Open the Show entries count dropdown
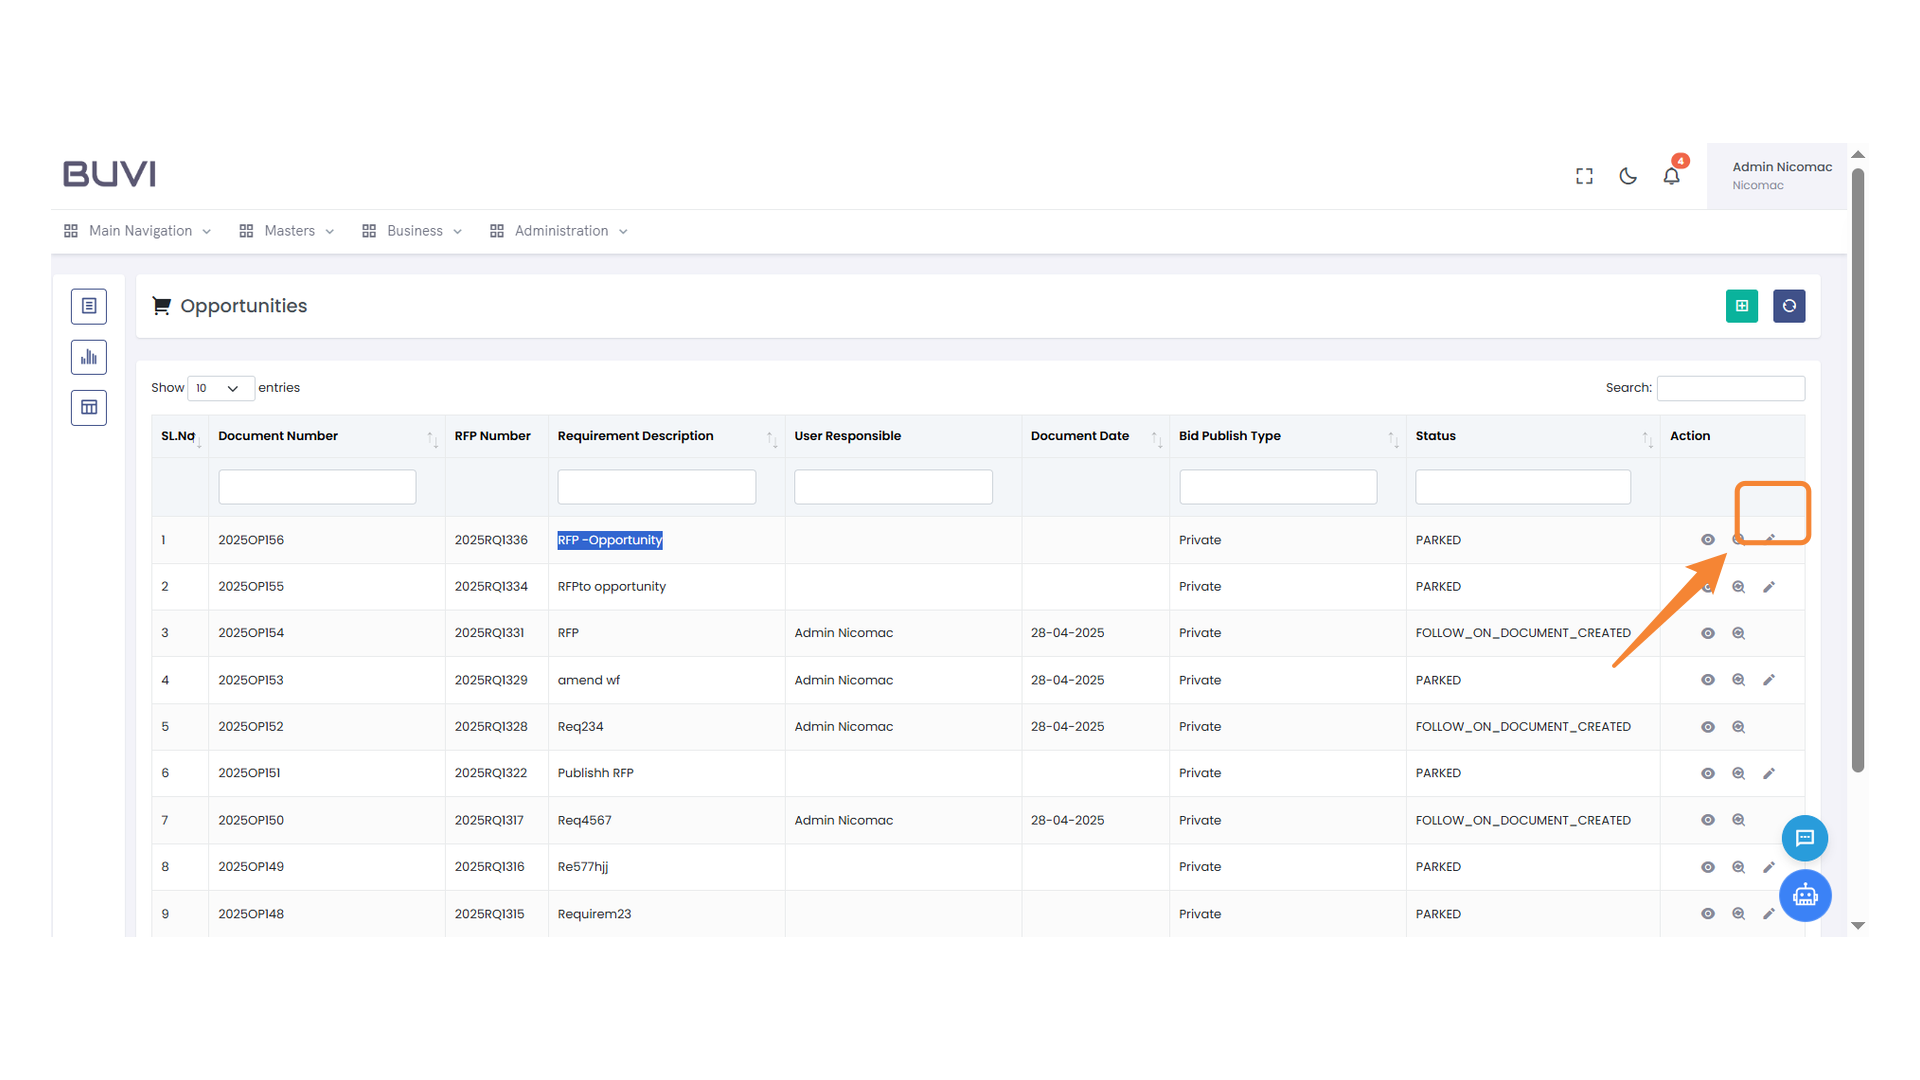The height and width of the screenshot is (1080, 1920). [220, 388]
